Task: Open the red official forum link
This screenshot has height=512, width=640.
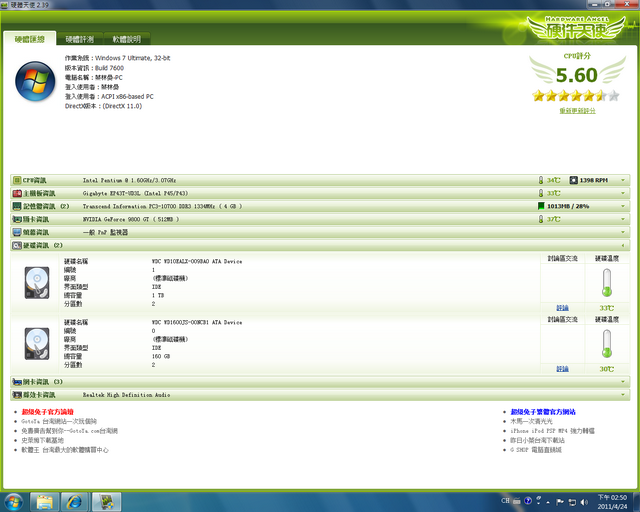Action: [48, 412]
